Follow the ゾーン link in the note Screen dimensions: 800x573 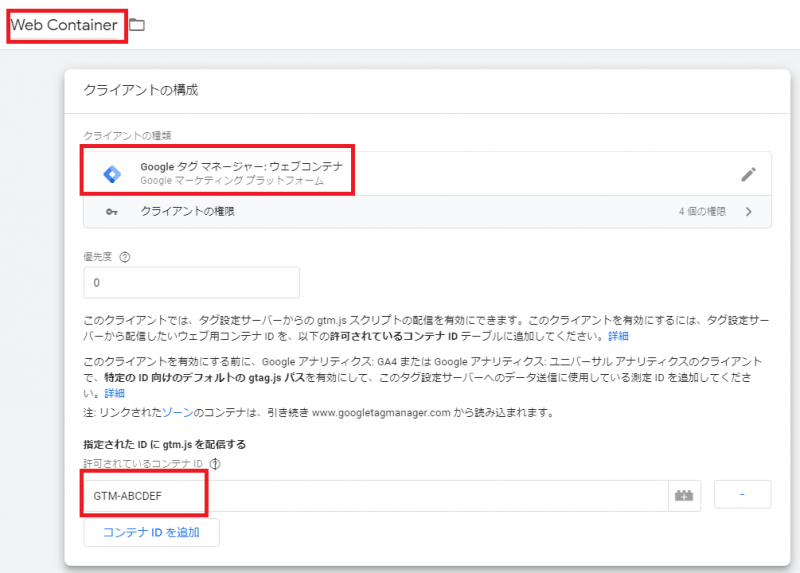tap(178, 412)
